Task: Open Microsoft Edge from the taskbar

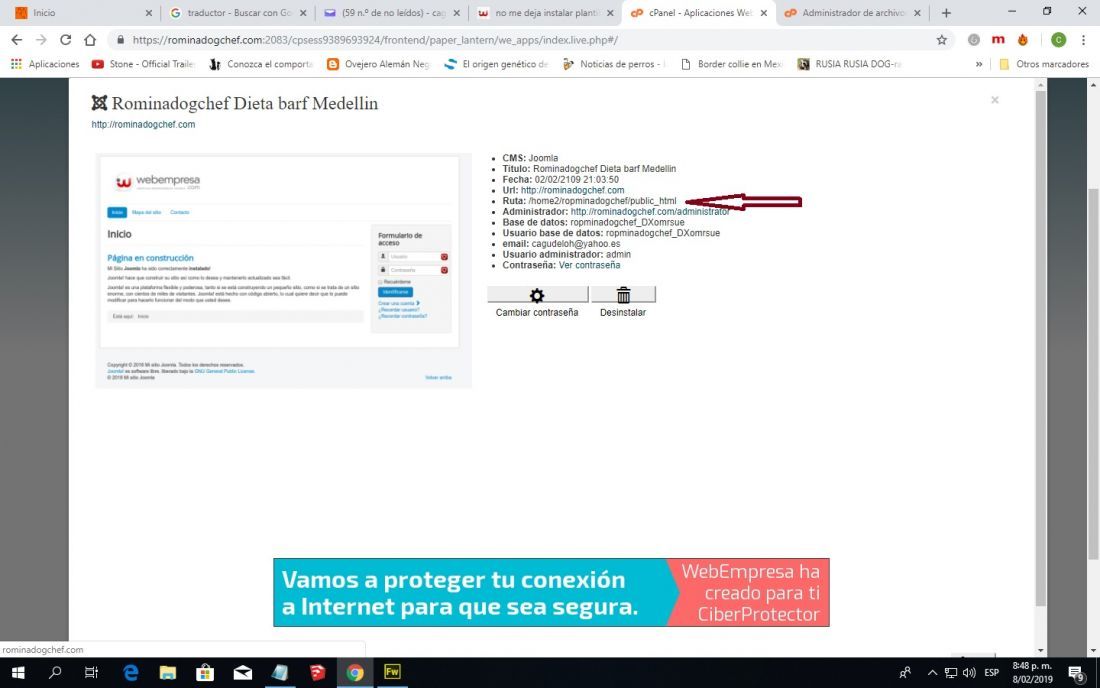Action: (130, 673)
